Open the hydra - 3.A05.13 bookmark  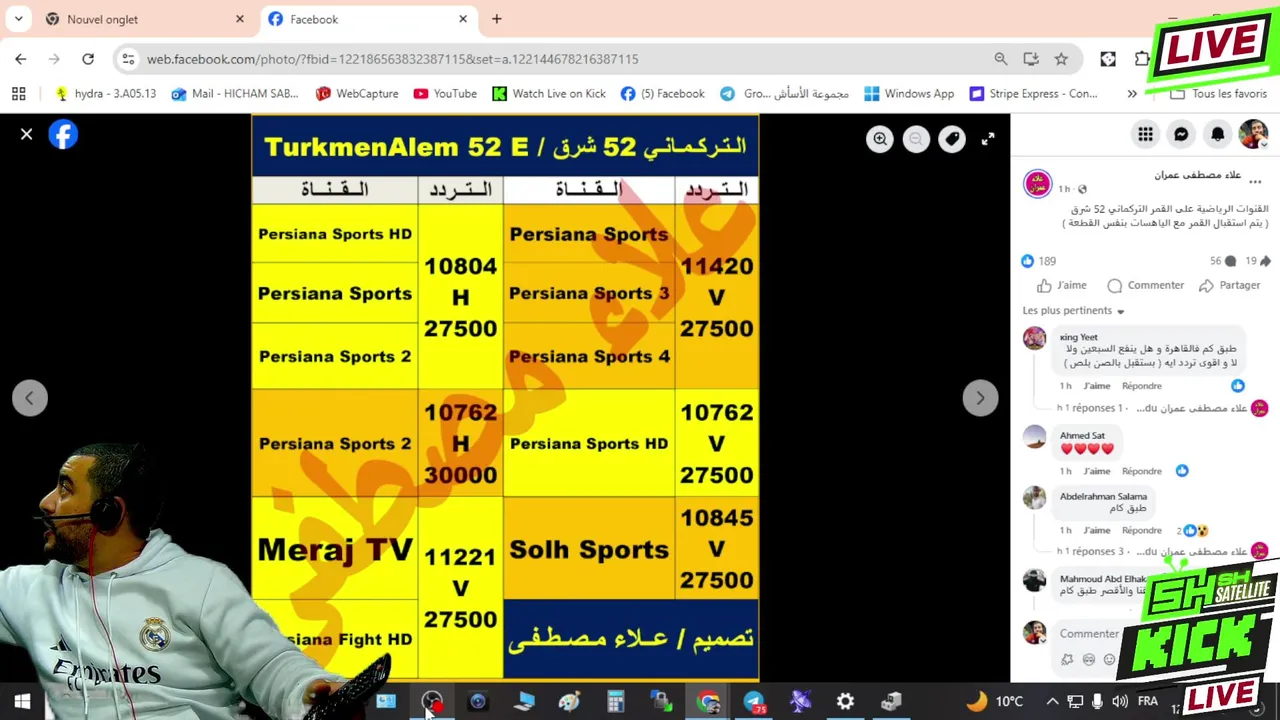pyautogui.click(x=105, y=93)
